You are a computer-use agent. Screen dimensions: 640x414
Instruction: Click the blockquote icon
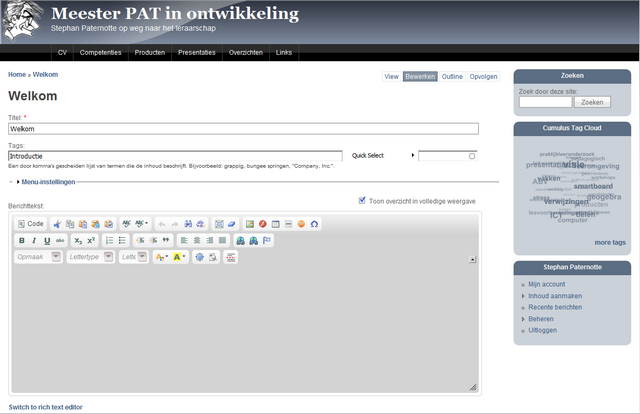point(165,241)
